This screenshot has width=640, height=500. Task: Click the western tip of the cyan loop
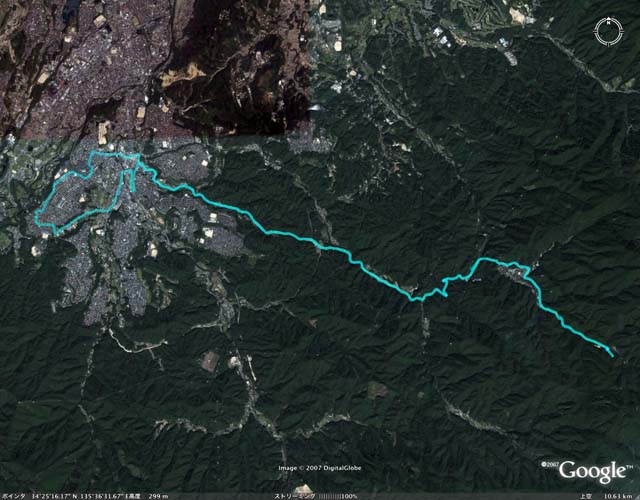[36, 215]
